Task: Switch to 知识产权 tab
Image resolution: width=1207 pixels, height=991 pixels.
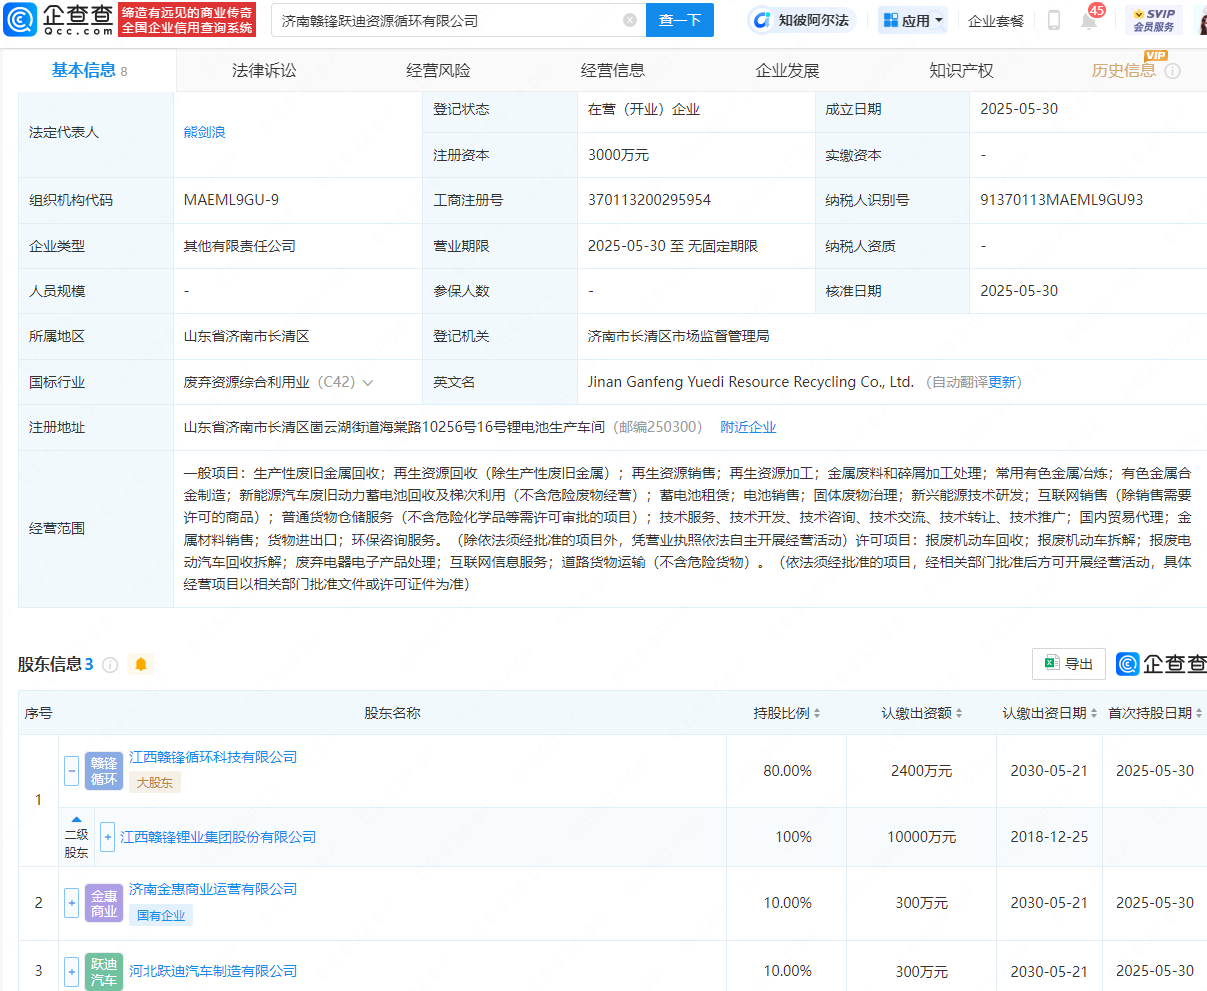Action: pyautogui.click(x=961, y=70)
